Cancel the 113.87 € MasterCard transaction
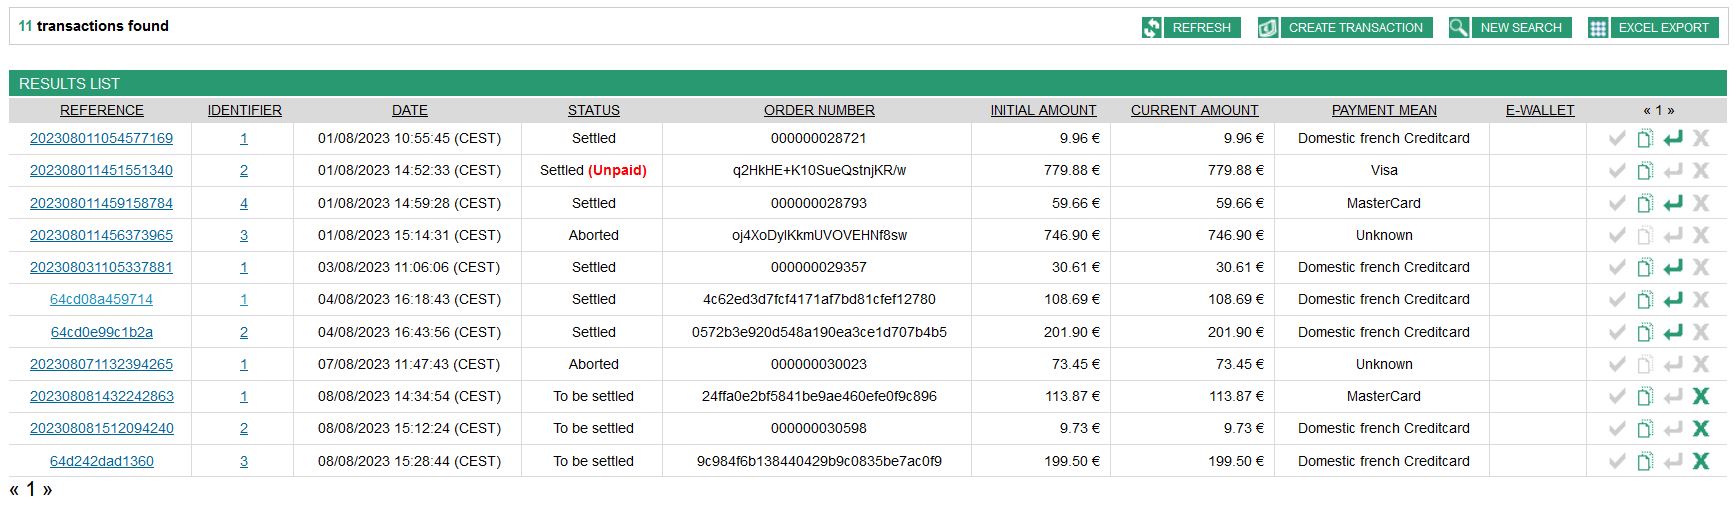Viewport: 1735px width, 507px height. (x=1700, y=397)
